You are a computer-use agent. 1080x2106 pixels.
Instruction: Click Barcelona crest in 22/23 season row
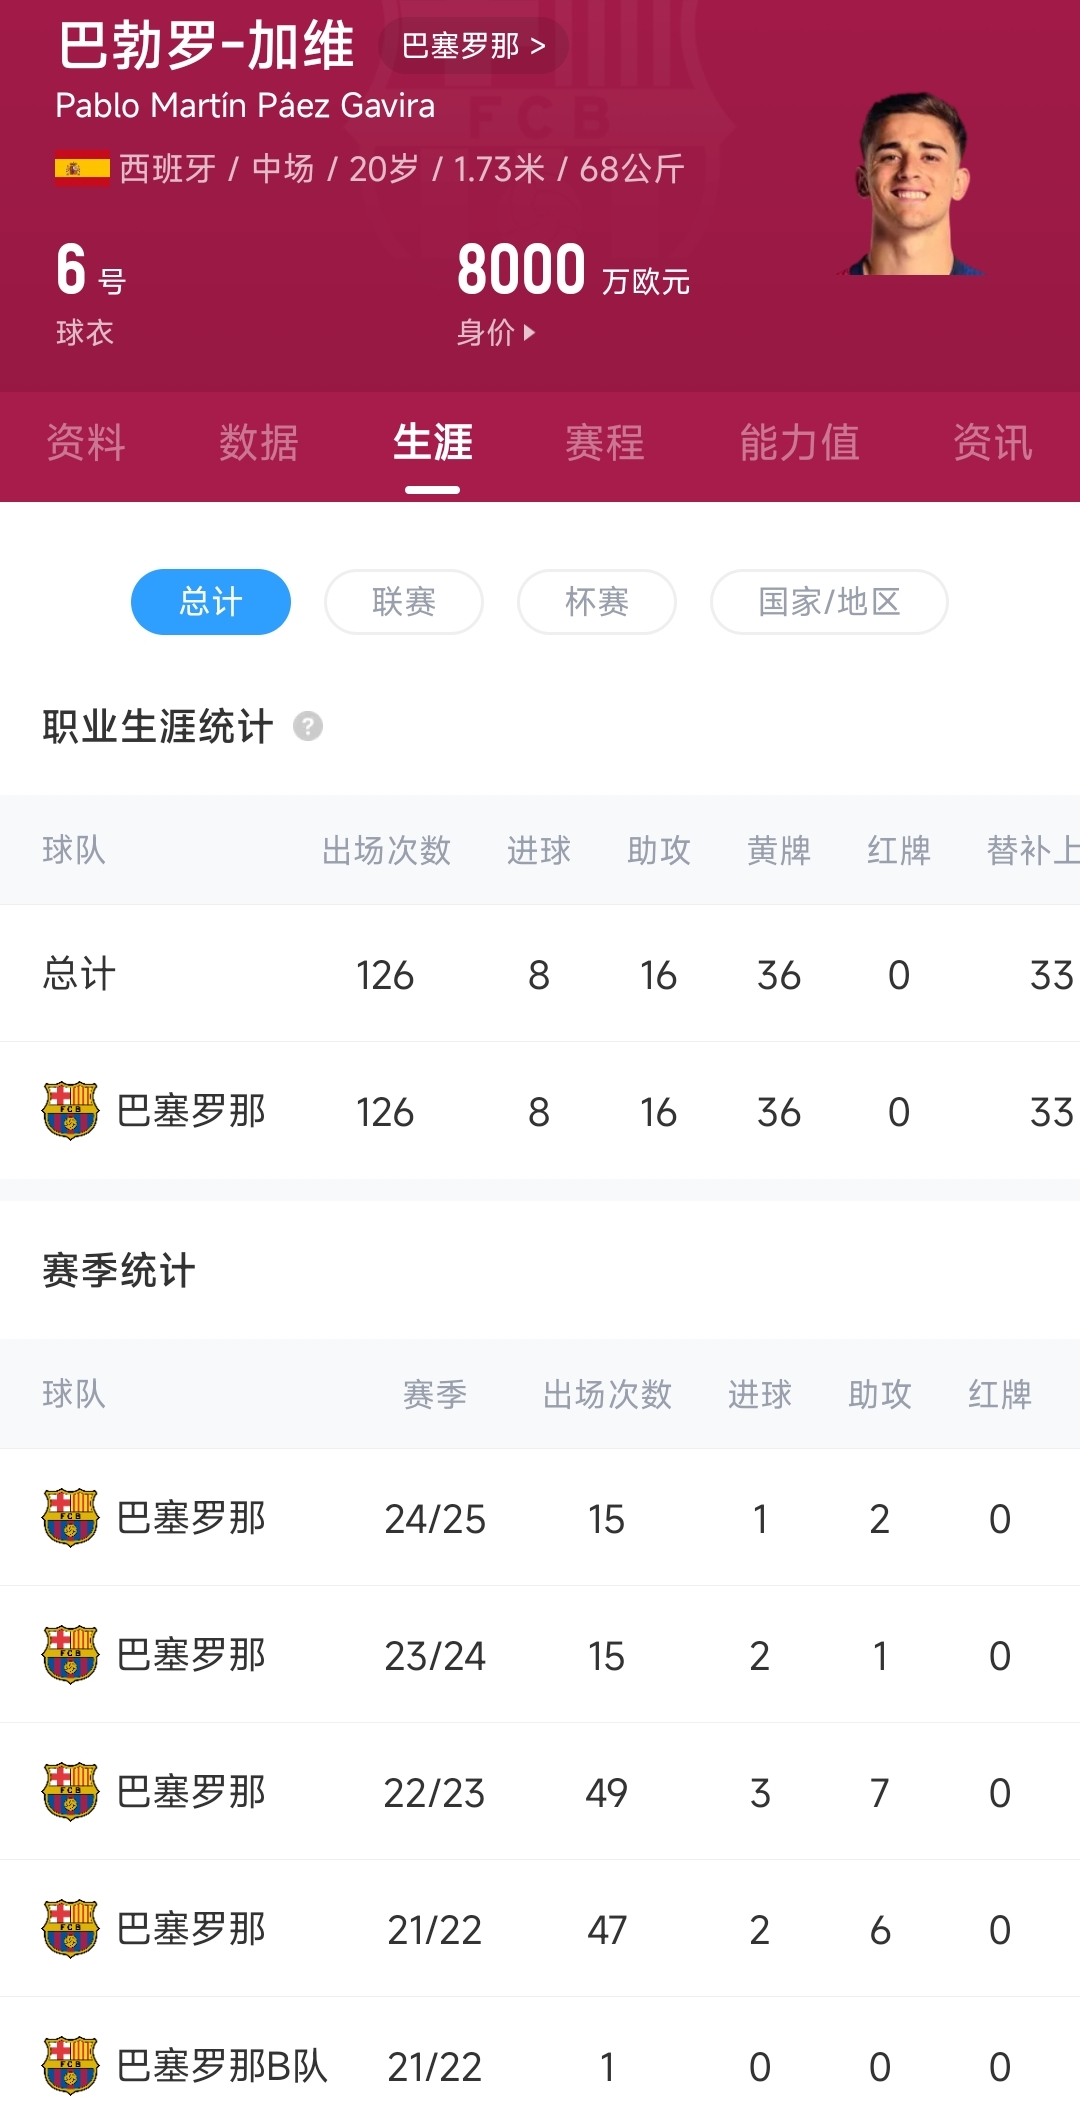pyautogui.click(x=70, y=1792)
